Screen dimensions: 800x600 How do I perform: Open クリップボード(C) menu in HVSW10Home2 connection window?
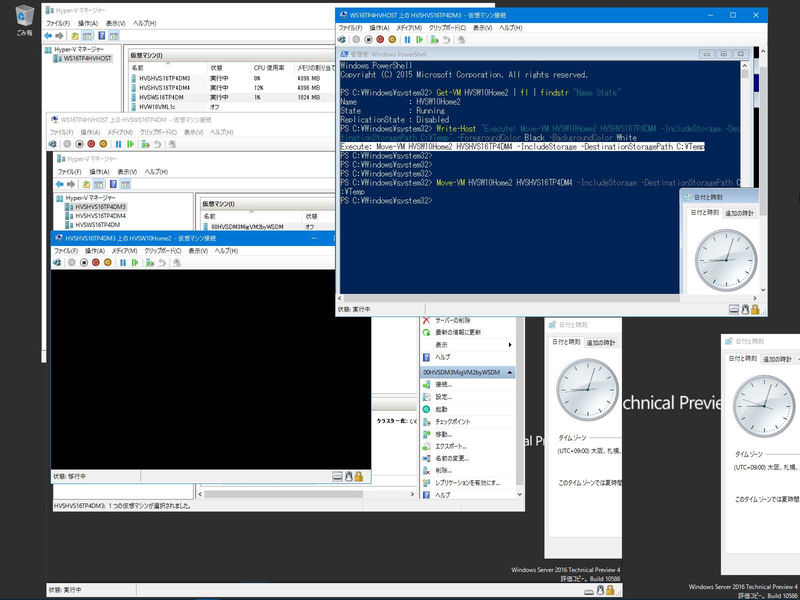[163, 251]
